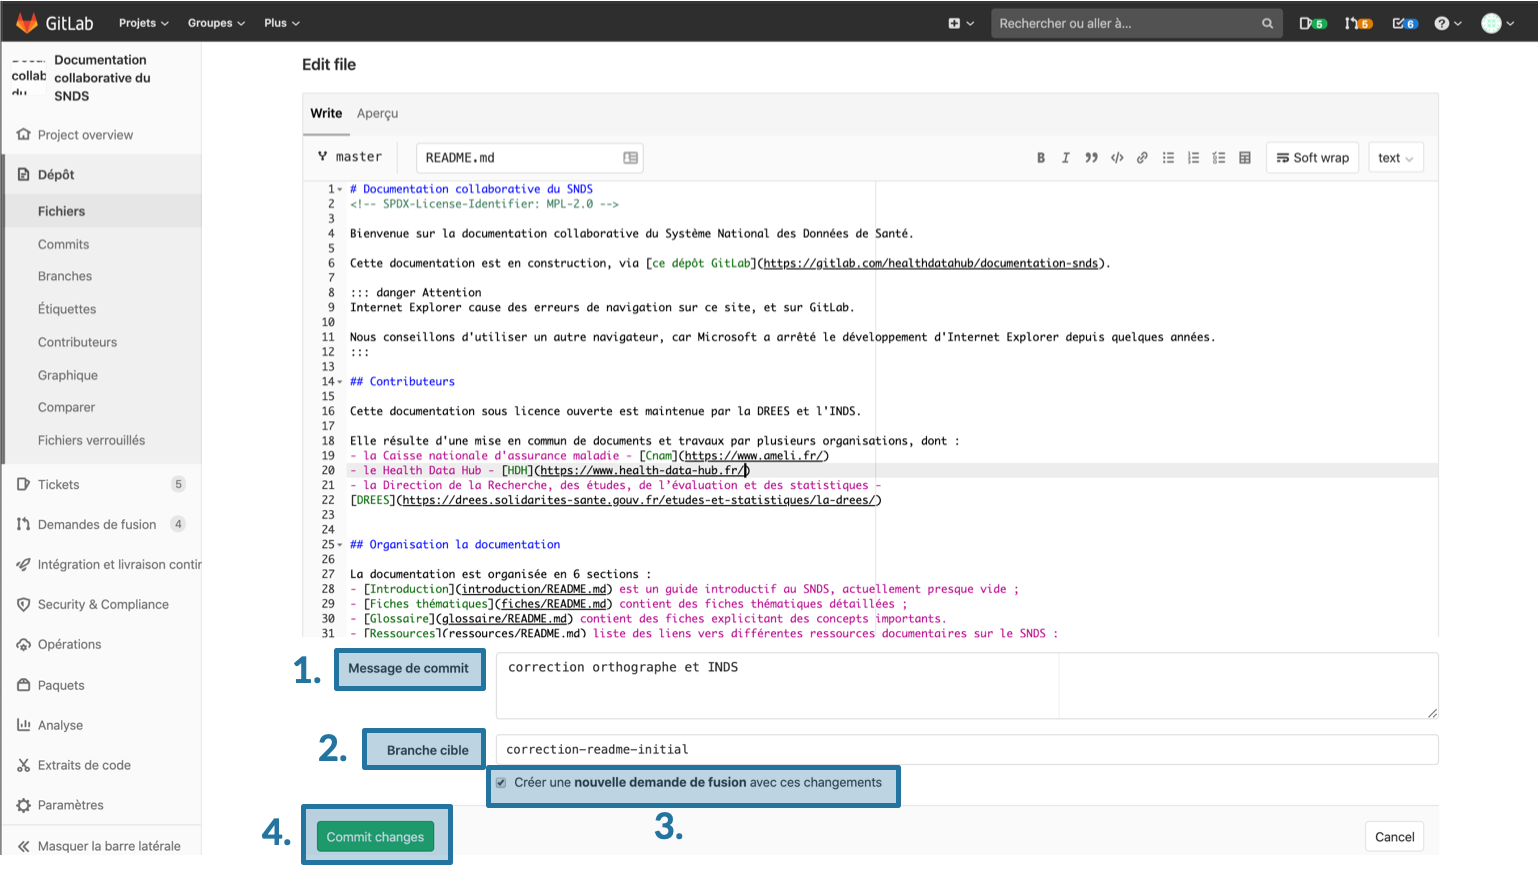Fold the Contributeurs heading at line 14
The width and height of the screenshot is (1538, 874).
[x=340, y=382]
